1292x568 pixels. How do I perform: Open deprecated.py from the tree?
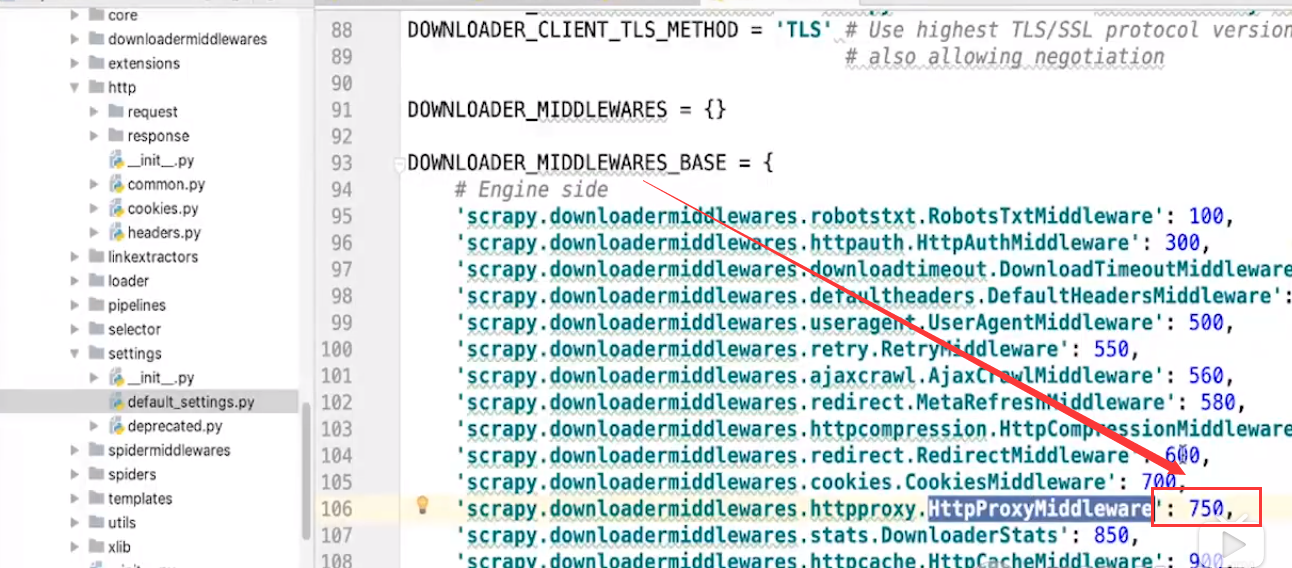click(174, 426)
